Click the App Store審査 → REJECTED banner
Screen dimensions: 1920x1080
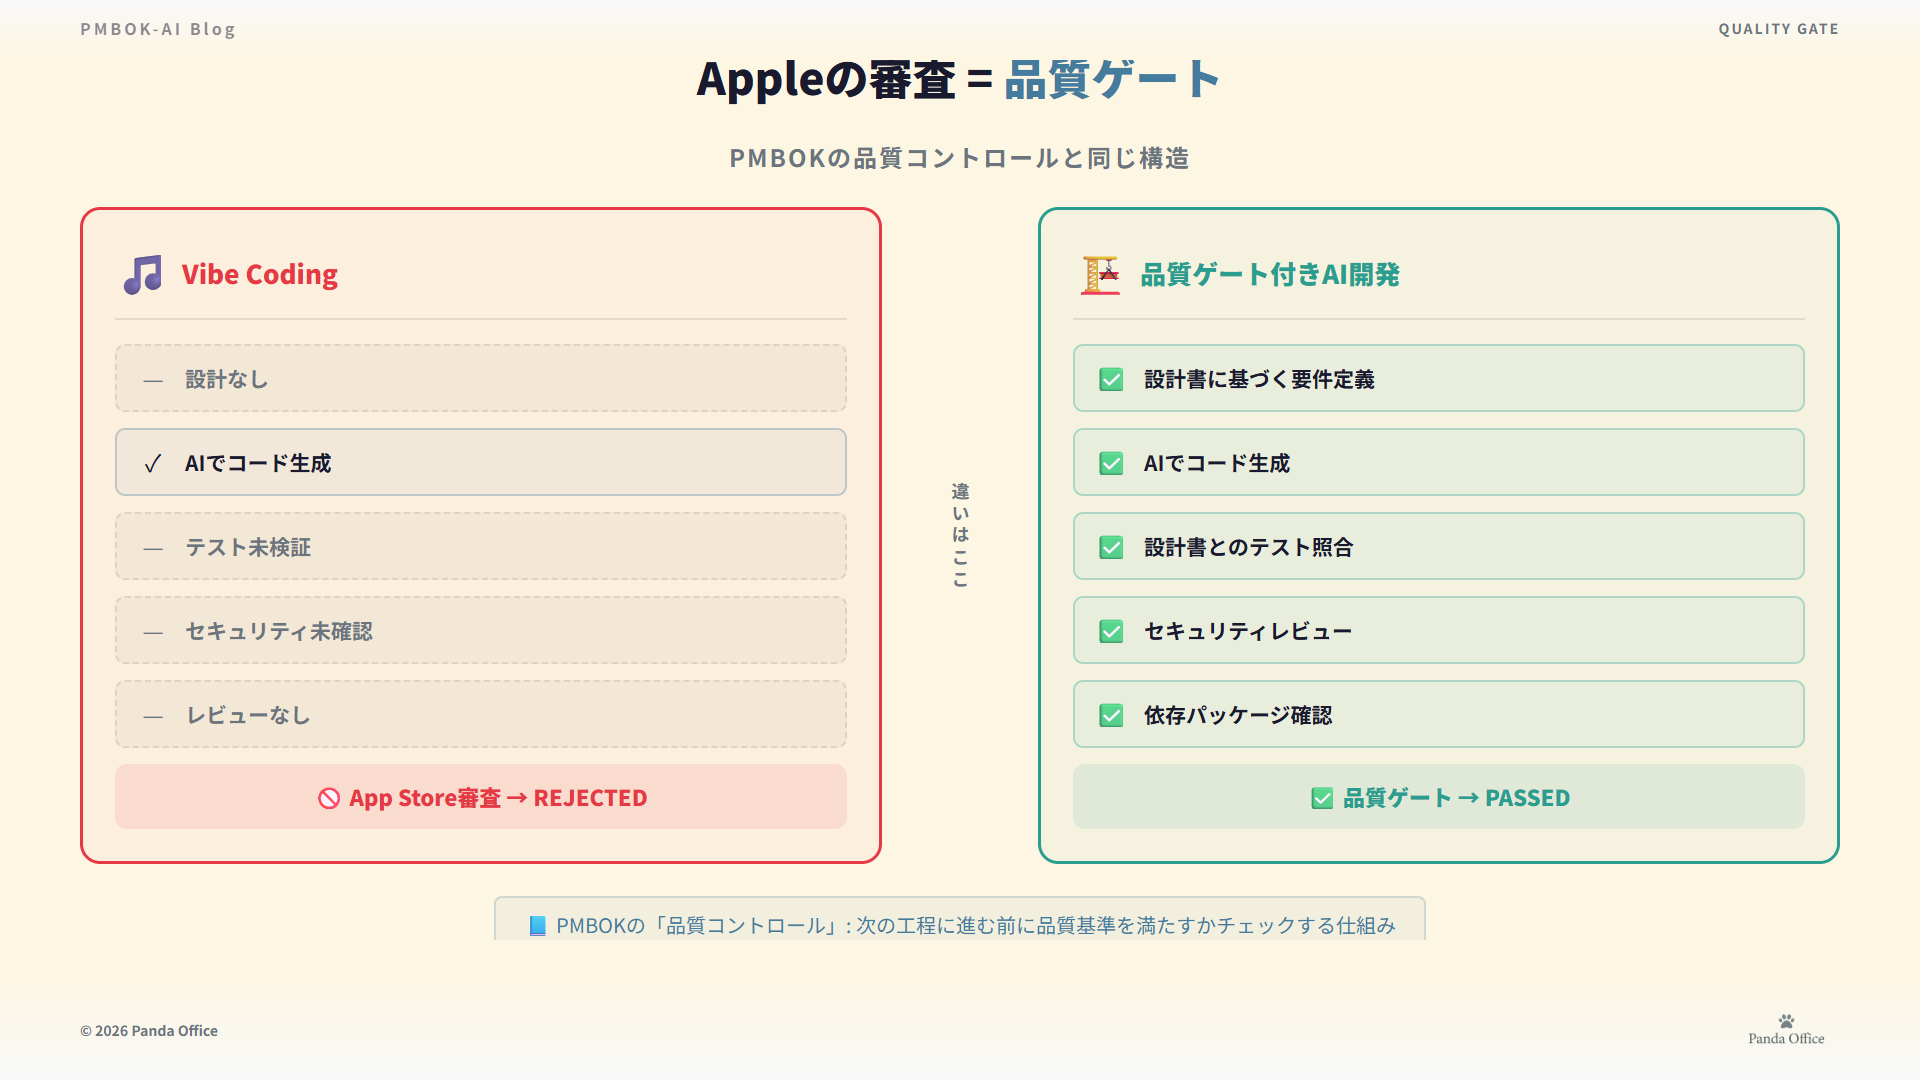coord(481,797)
